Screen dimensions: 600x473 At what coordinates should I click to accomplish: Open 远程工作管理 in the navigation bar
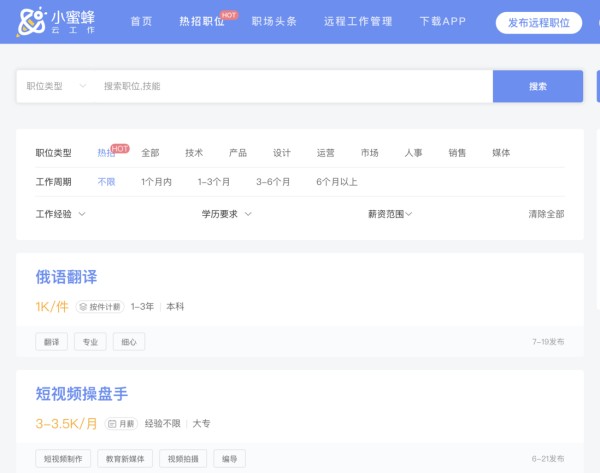click(x=358, y=21)
